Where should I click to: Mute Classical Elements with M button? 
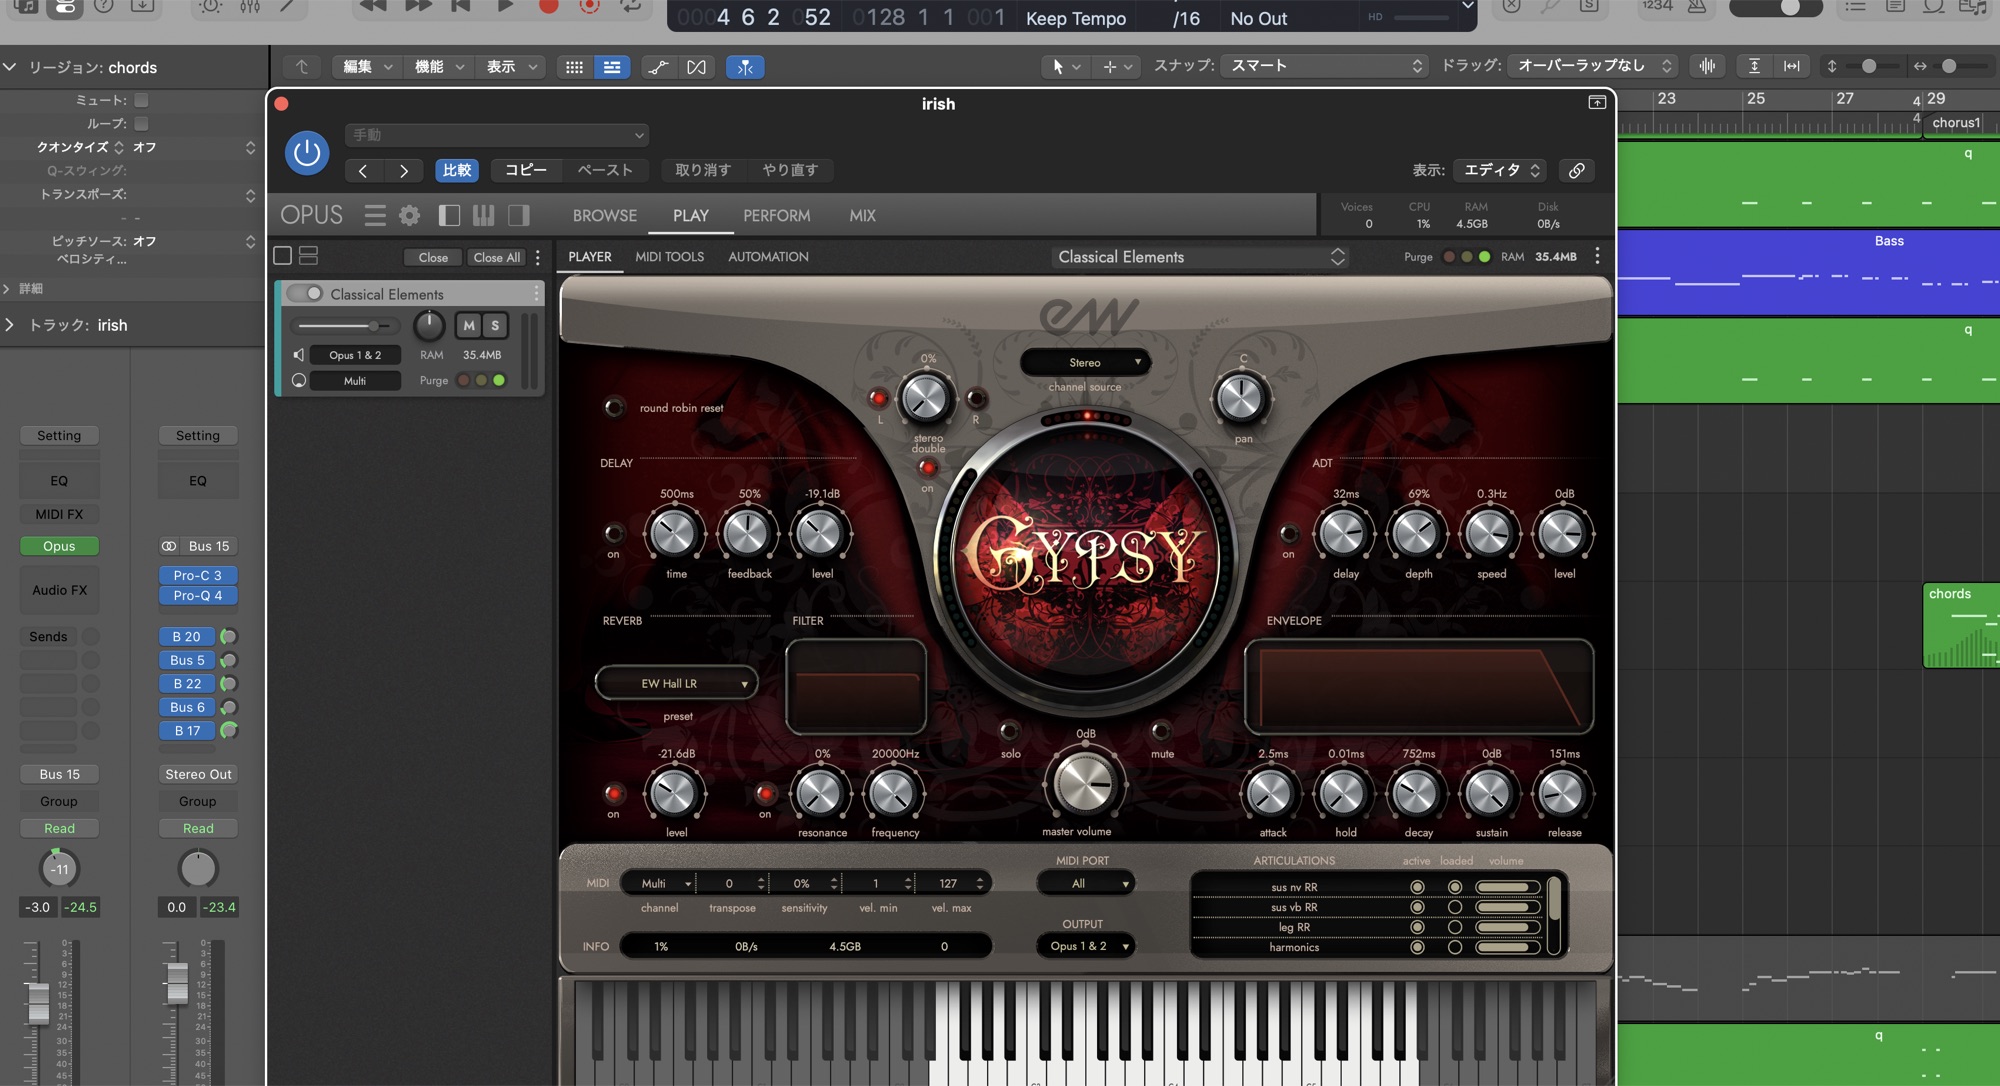pyautogui.click(x=469, y=326)
